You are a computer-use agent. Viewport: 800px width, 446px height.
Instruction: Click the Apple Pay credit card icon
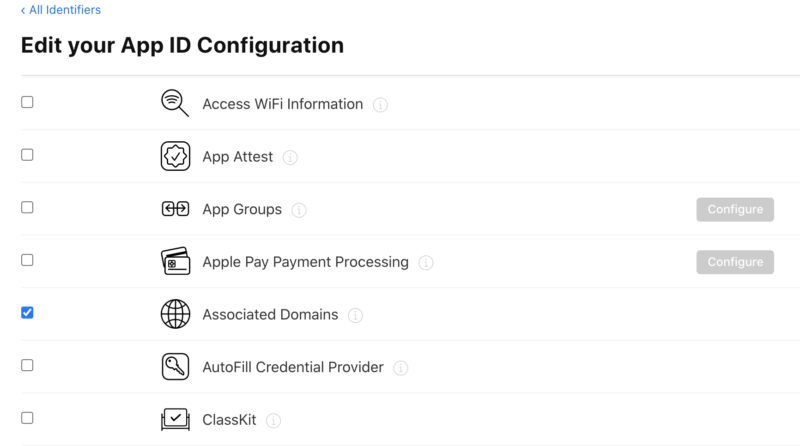(175, 262)
